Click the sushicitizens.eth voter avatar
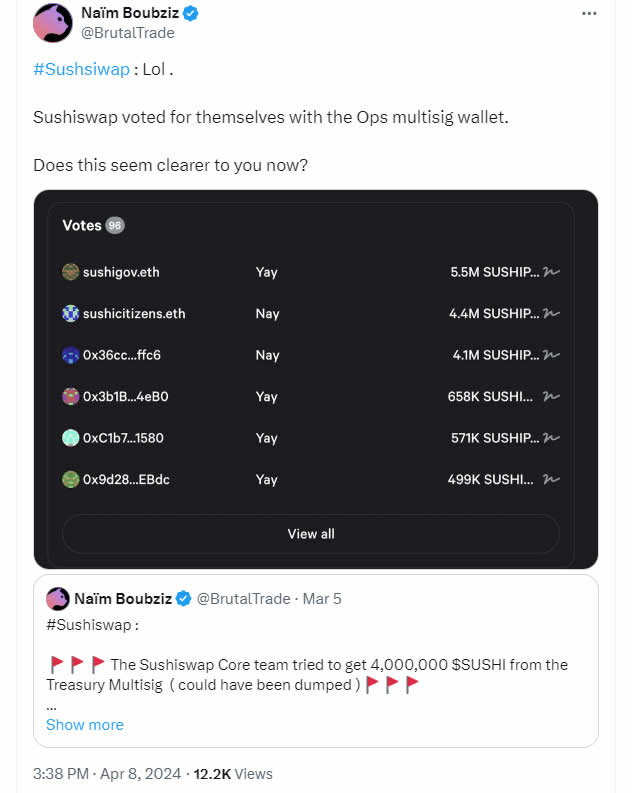The width and height of the screenshot is (632, 793). coord(70,314)
